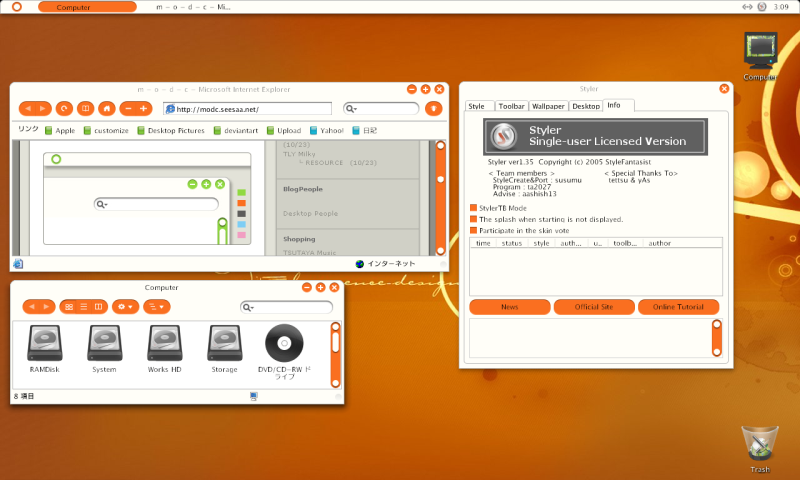
Task: Go to home page via house icon
Action: coord(107,109)
